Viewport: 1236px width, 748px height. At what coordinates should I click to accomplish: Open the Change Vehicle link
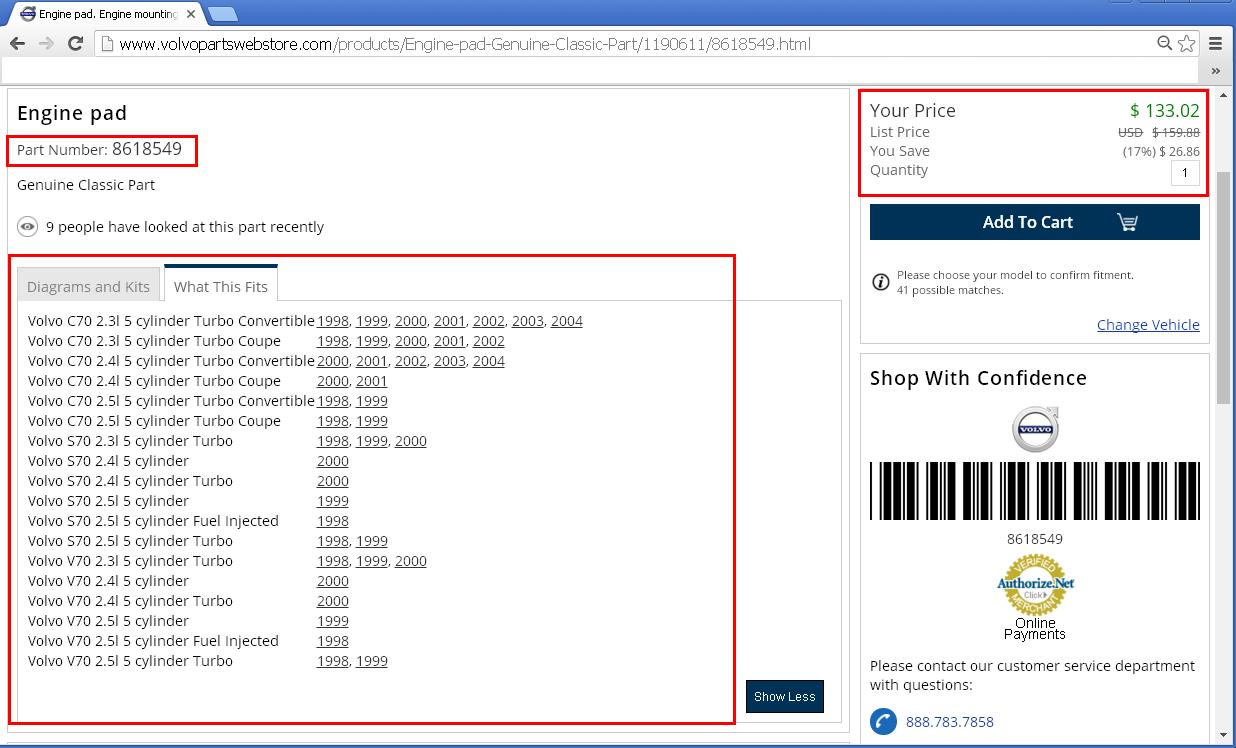pos(1148,325)
